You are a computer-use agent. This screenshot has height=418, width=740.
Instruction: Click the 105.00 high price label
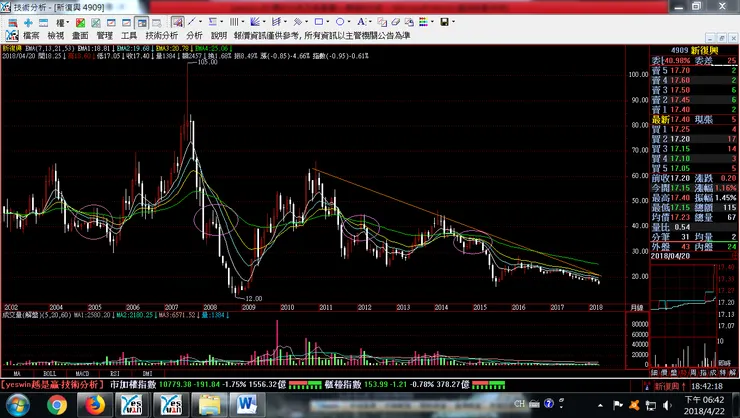(x=208, y=62)
